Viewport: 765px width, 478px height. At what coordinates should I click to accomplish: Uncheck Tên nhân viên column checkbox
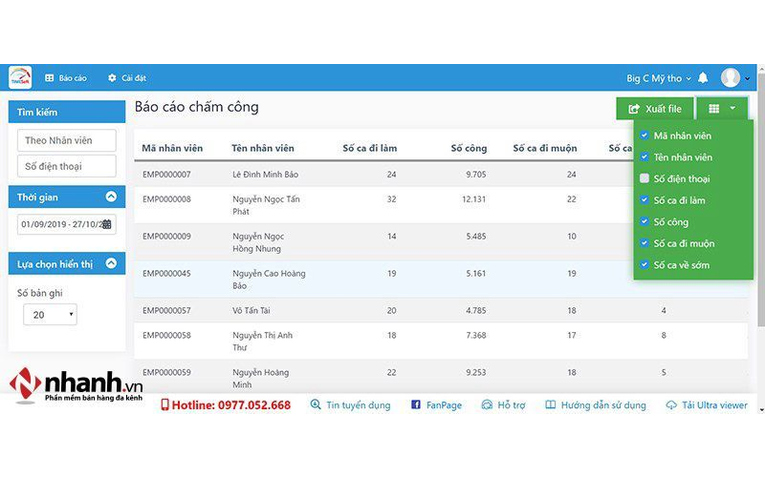pos(644,157)
